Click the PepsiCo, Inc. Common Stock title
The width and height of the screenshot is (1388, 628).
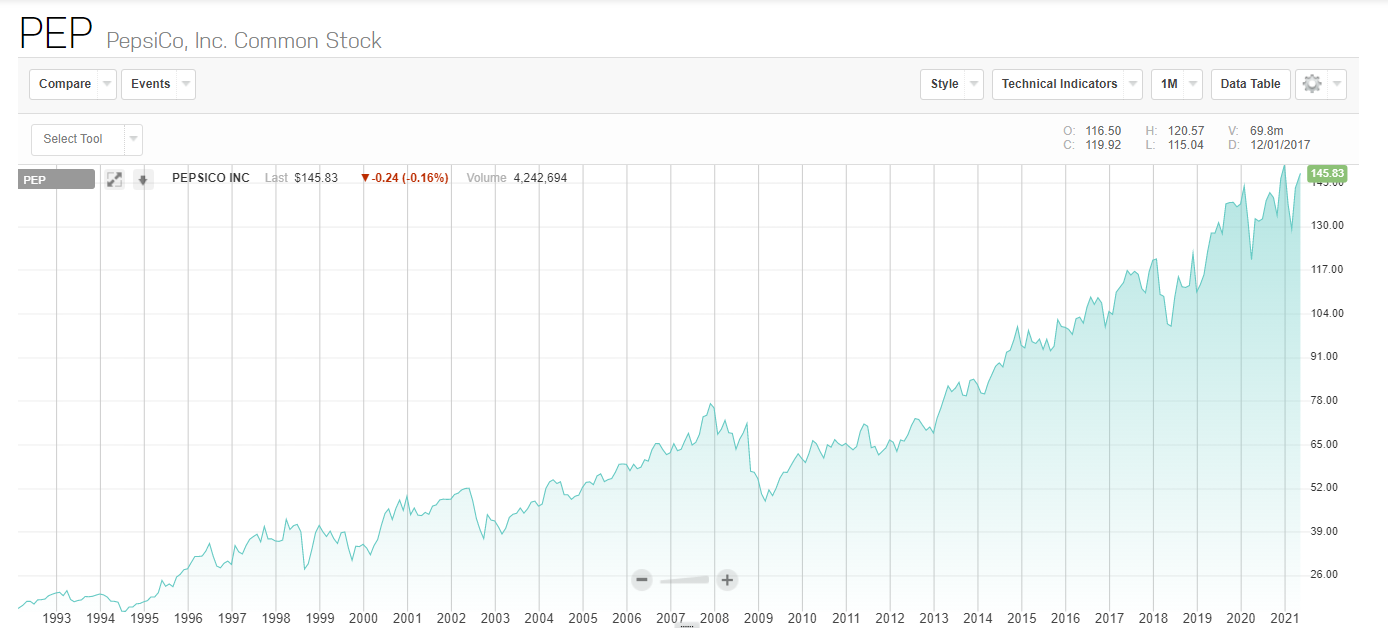click(x=244, y=41)
